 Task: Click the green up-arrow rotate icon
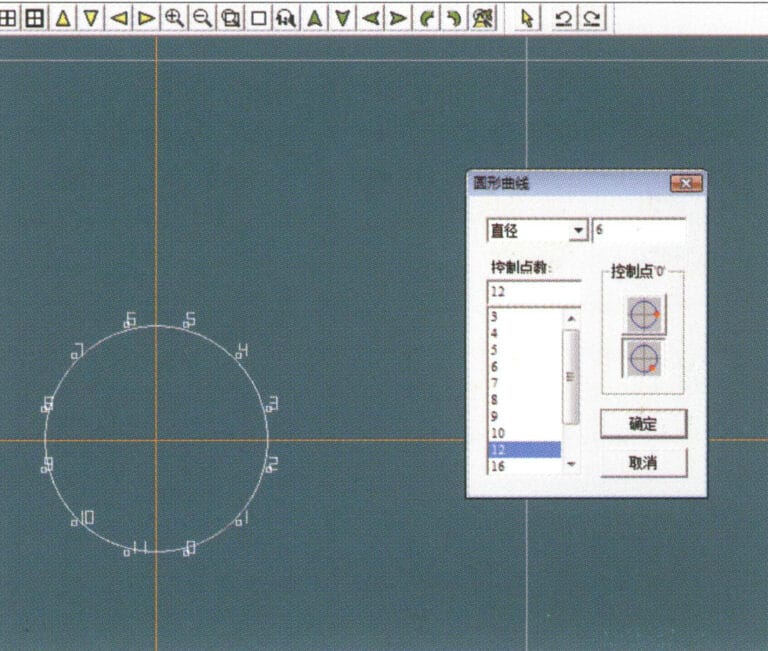click(x=314, y=19)
